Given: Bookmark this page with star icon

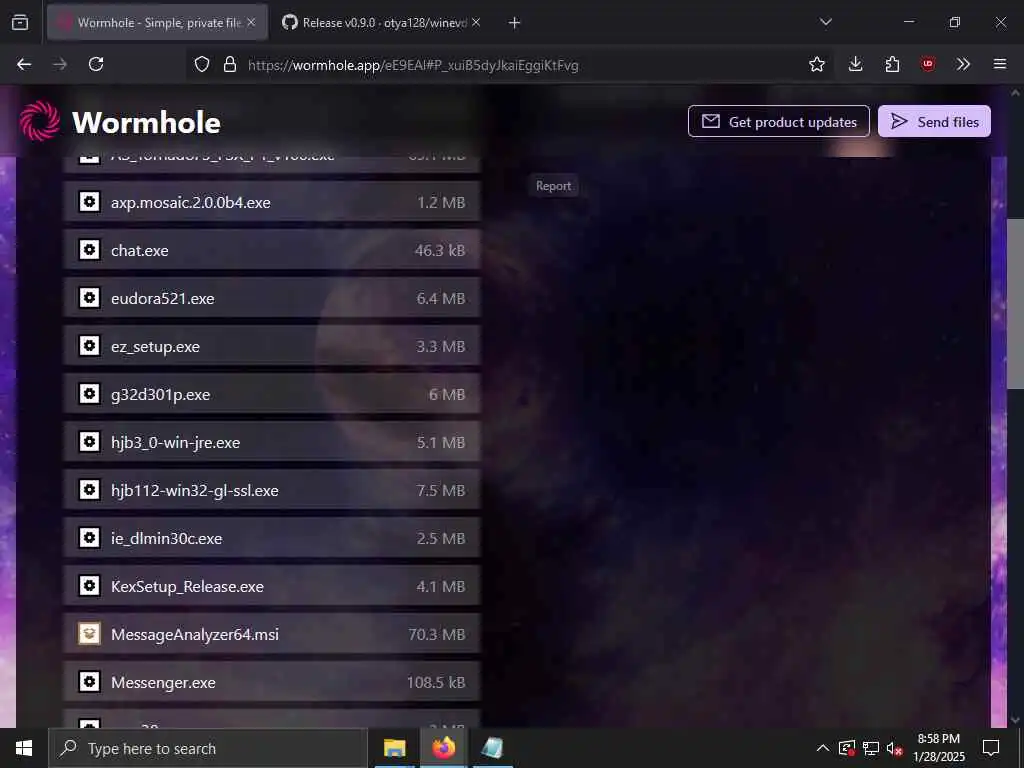Looking at the screenshot, I should 816,64.
